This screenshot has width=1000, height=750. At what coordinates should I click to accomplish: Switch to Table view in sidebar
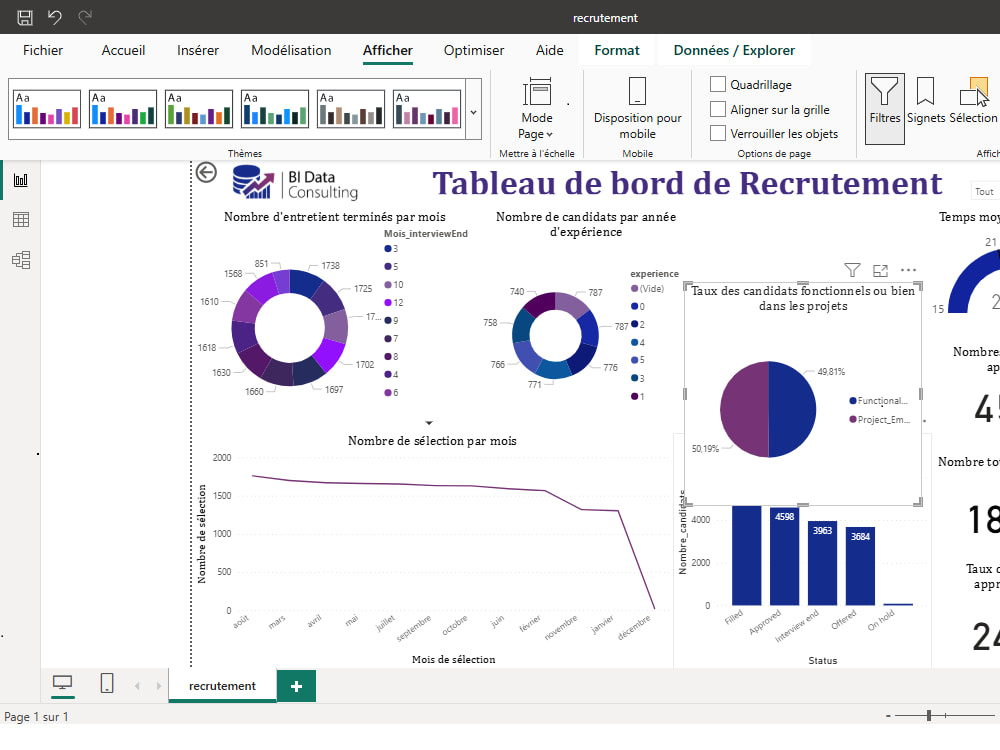coord(21,220)
